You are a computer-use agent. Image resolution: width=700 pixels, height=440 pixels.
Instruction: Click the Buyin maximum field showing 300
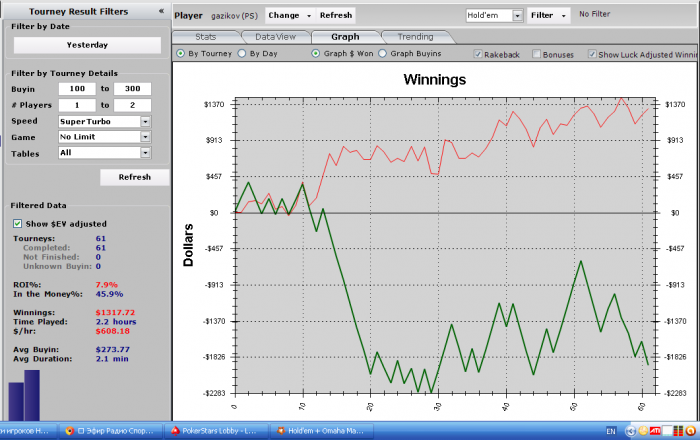point(133,89)
